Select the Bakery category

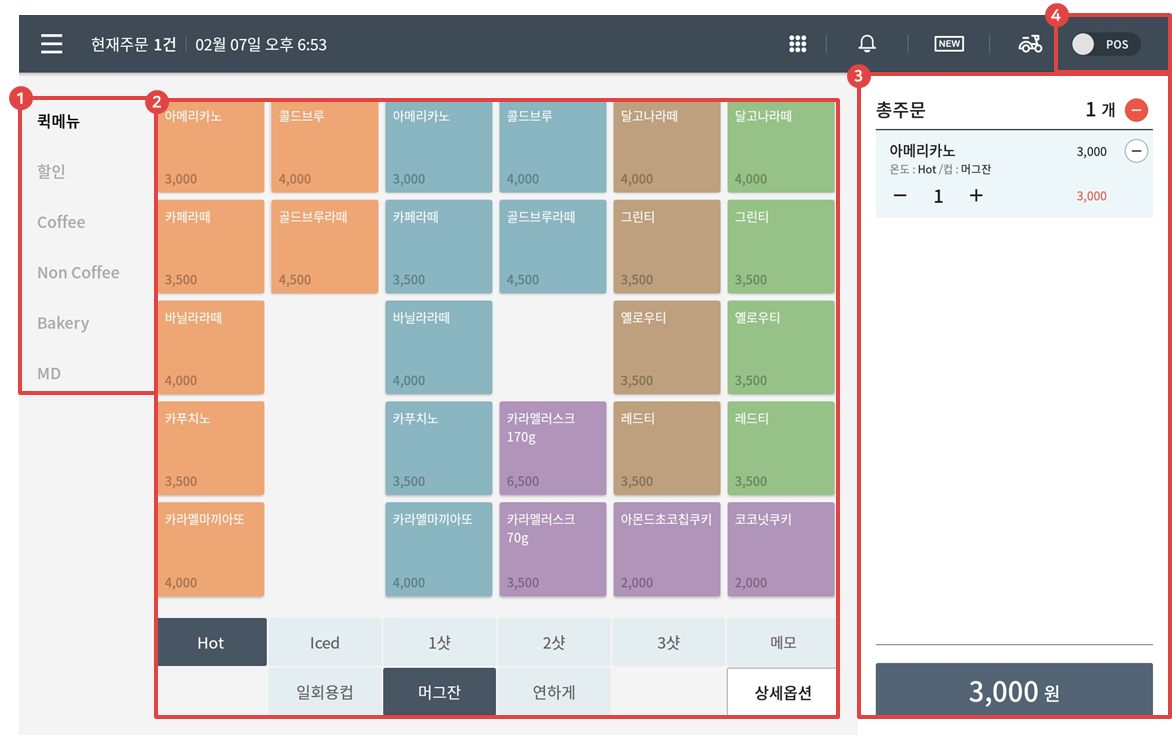point(64,323)
